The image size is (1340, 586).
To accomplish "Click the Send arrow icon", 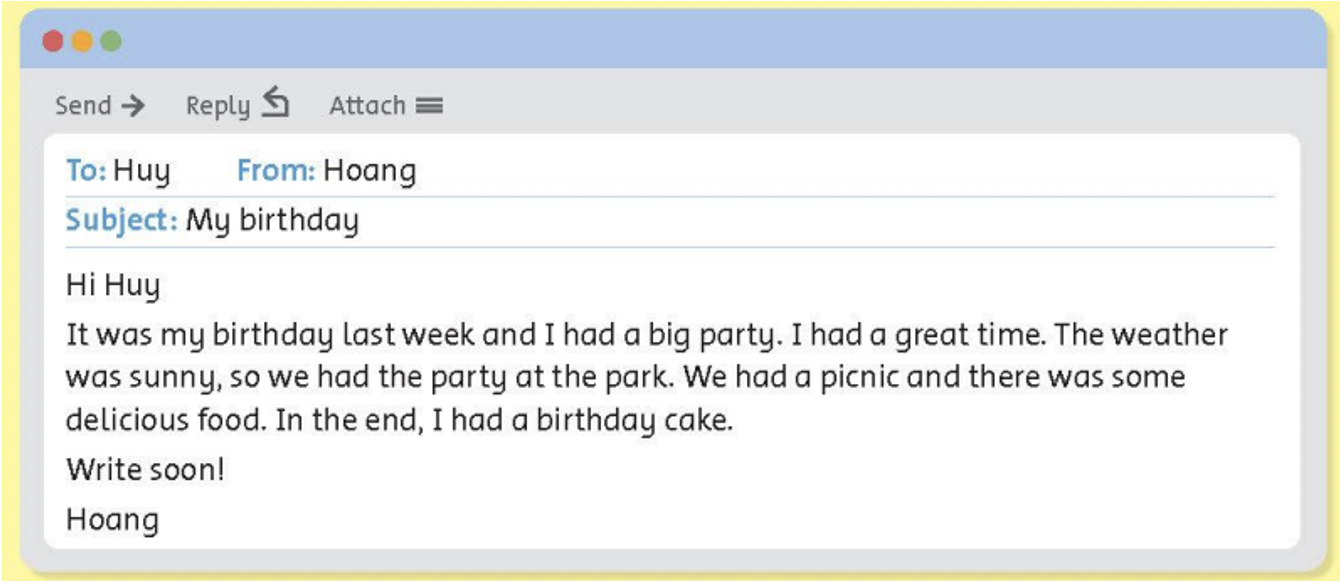I will [x=132, y=105].
